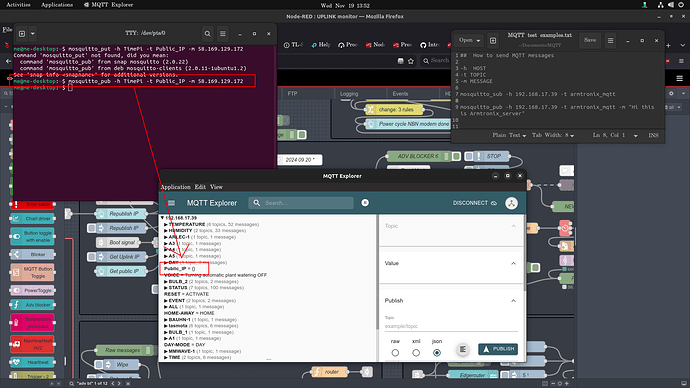Click the Chart driver node icon in palette
Viewport: 690px width, 388px height.
15,218
